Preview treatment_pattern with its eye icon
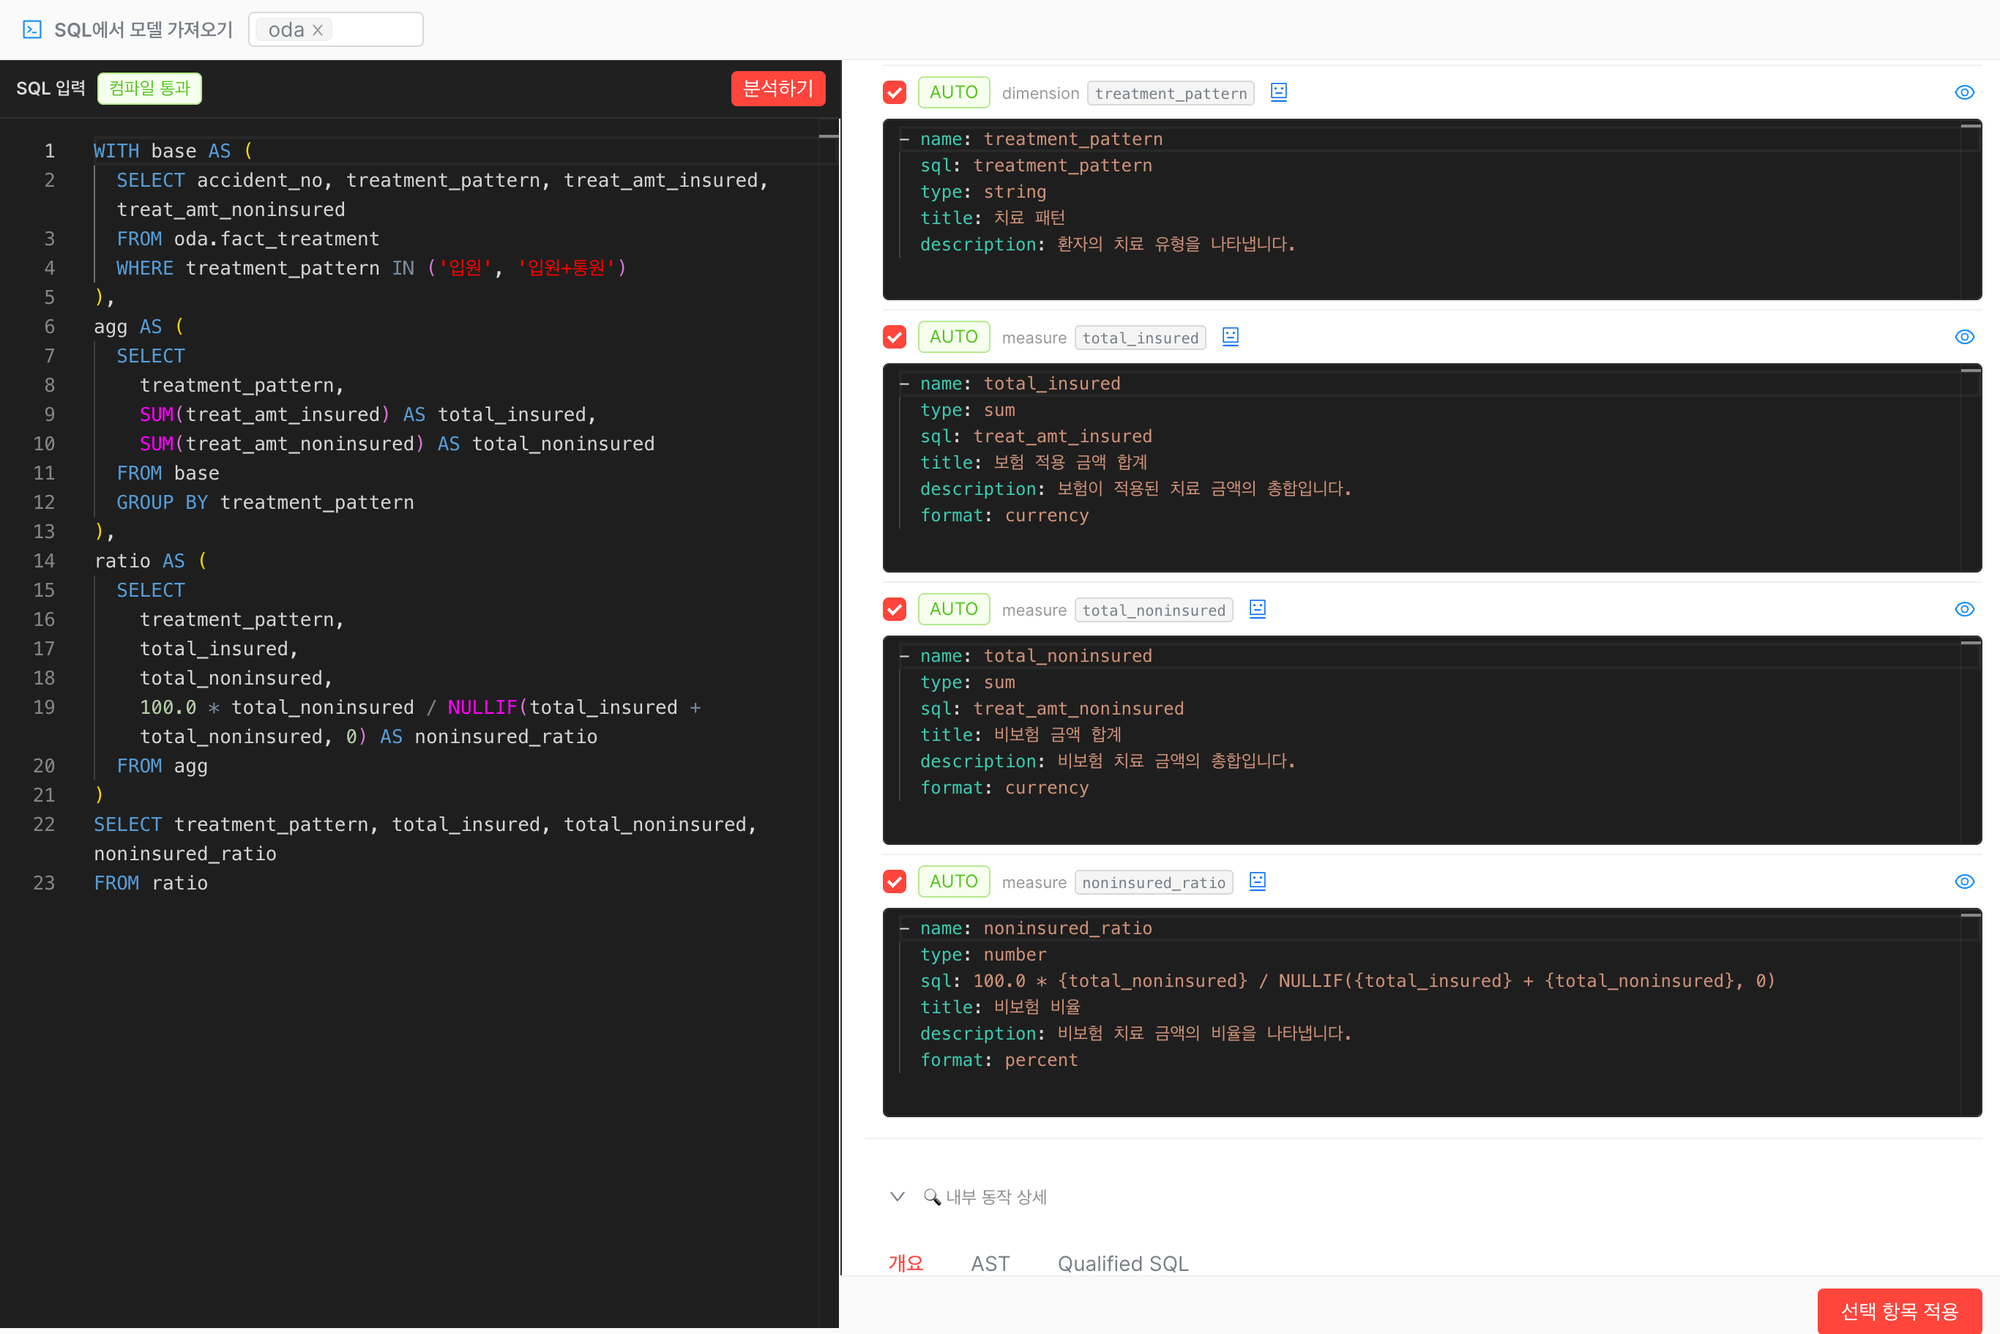2000x1334 pixels. pyautogui.click(x=1964, y=92)
